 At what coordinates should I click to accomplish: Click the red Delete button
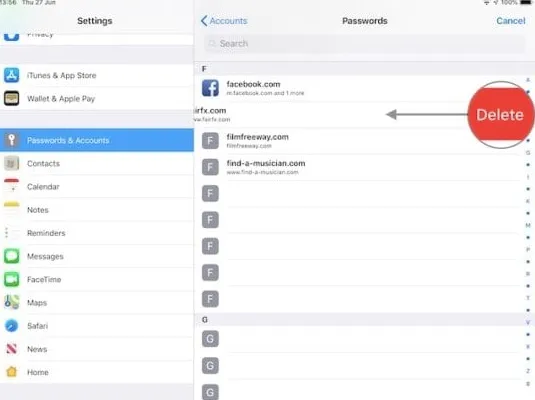(500, 115)
